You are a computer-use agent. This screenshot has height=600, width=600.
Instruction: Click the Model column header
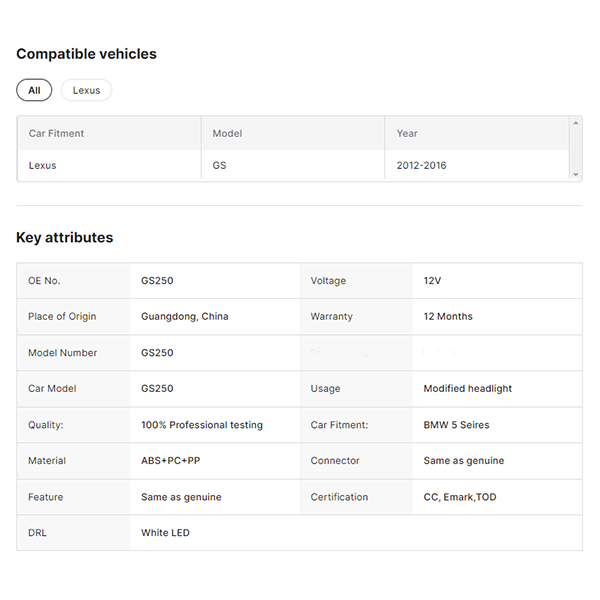pos(227,133)
